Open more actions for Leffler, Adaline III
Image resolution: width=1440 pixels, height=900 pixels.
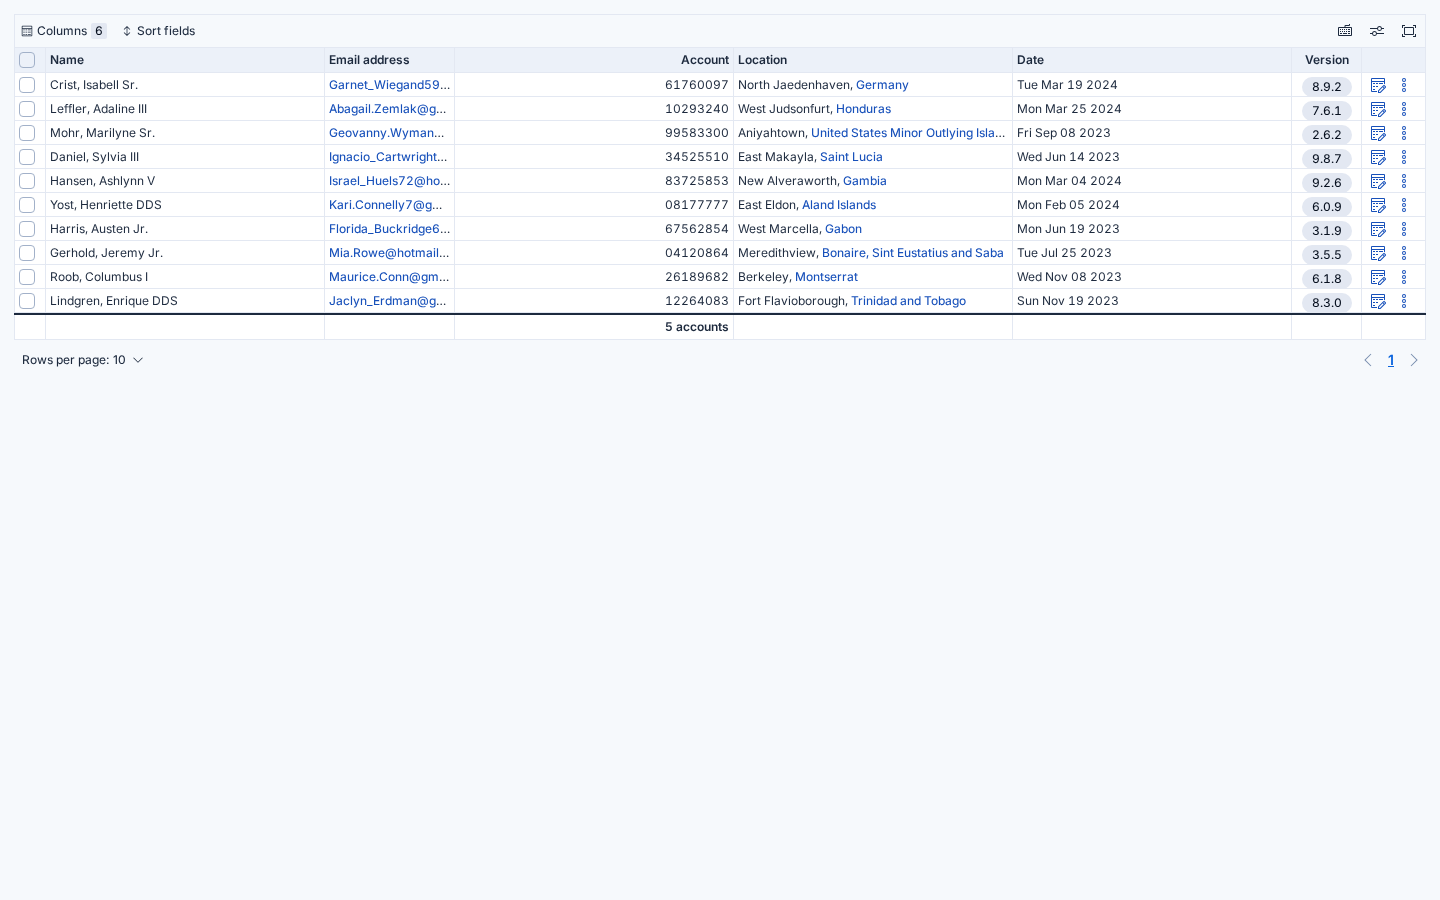tap(1404, 109)
